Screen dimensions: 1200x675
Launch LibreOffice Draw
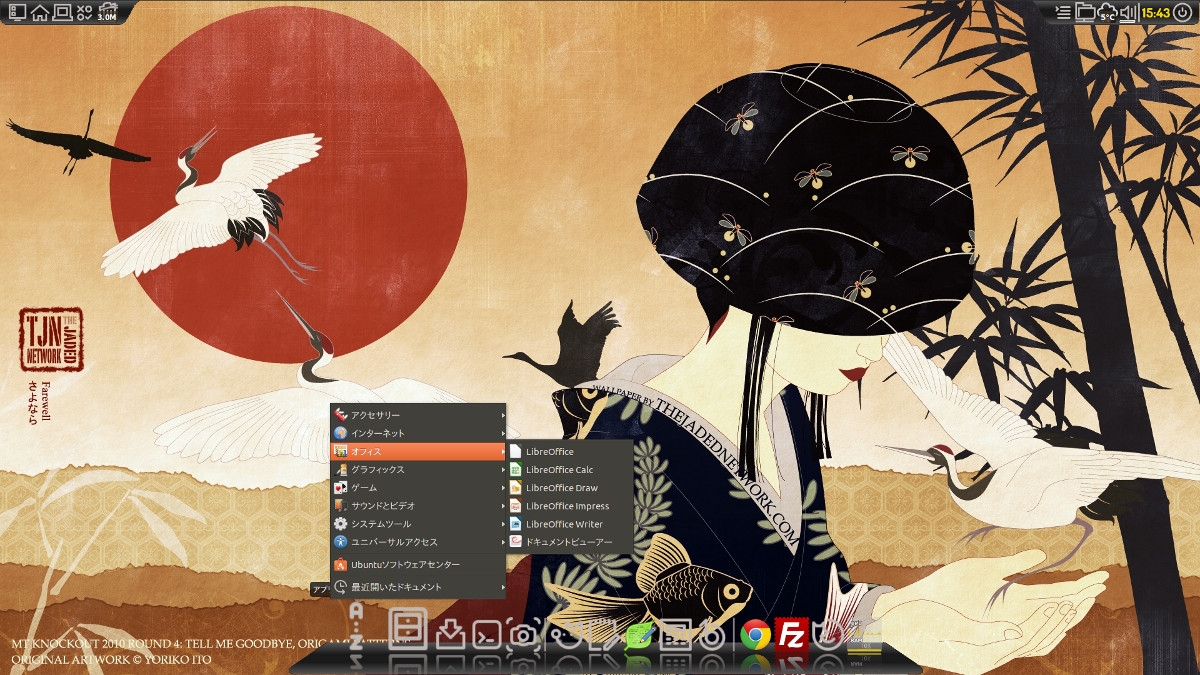pyautogui.click(x=571, y=488)
